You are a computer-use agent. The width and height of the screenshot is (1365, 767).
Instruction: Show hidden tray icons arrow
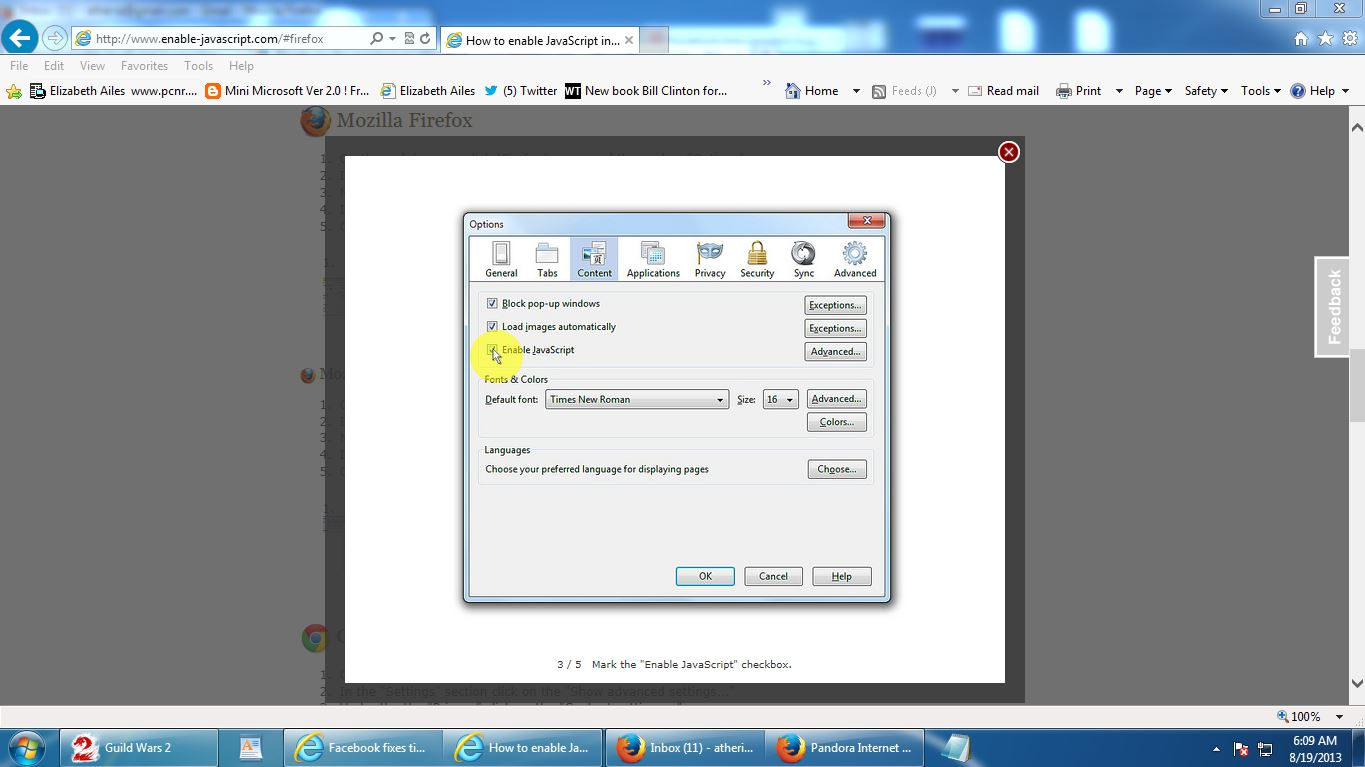[x=1216, y=748]
